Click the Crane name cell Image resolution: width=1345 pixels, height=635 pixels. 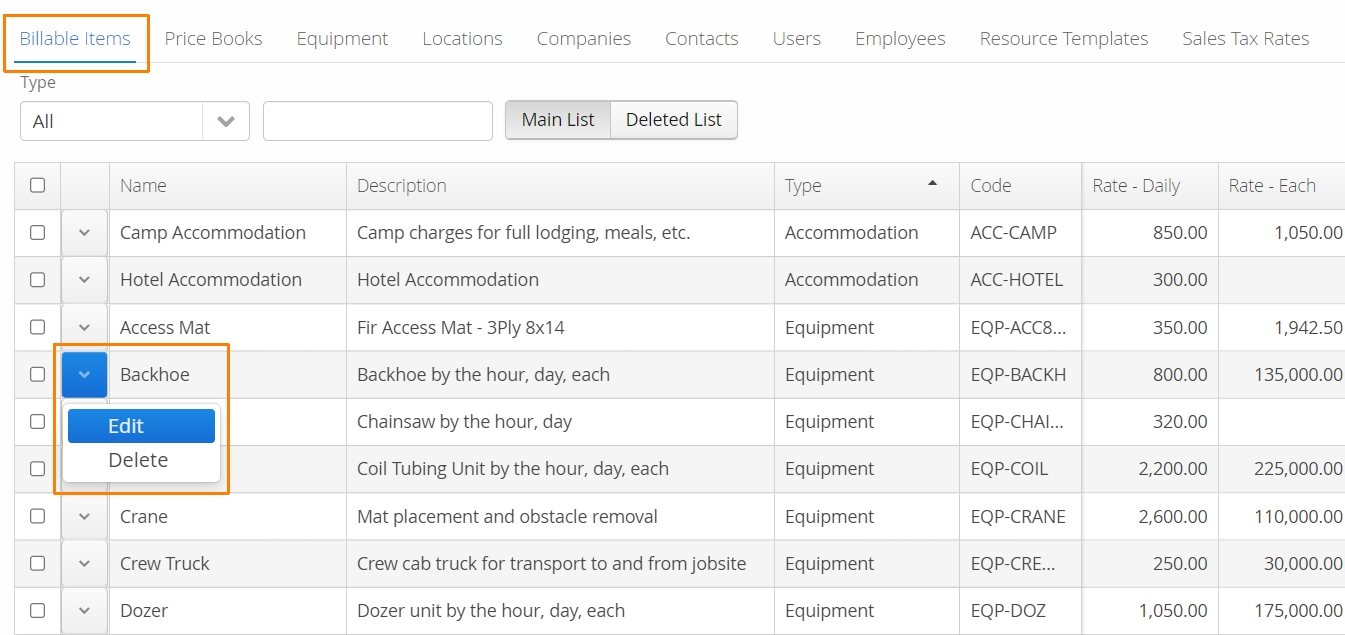tap(228, 516)
